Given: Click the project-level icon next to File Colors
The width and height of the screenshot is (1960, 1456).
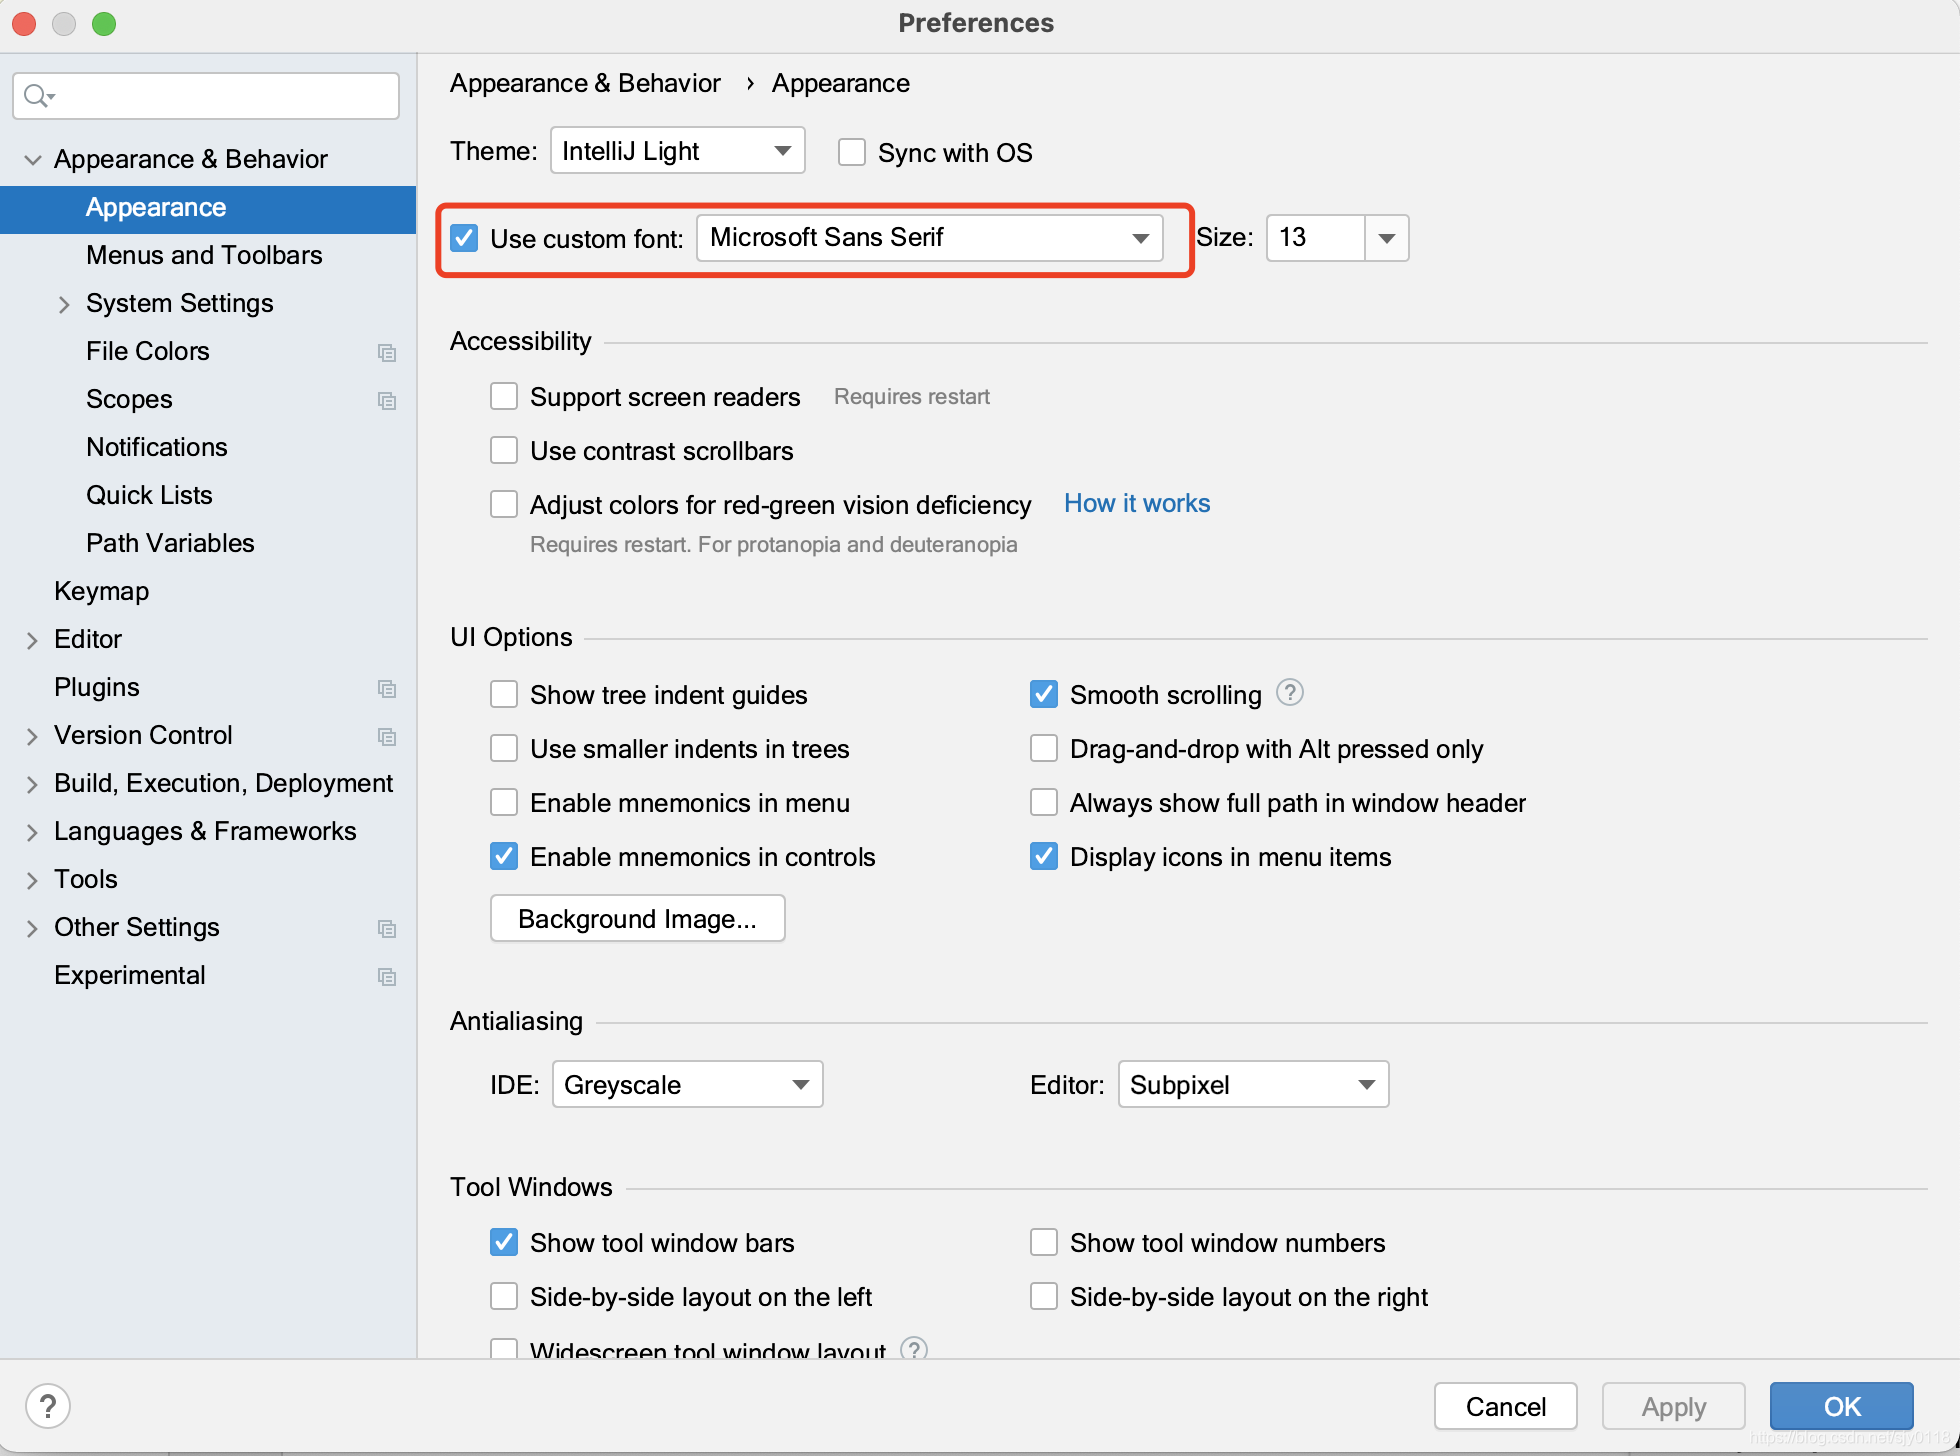Looking at the screenshot, I should point(387,352).
